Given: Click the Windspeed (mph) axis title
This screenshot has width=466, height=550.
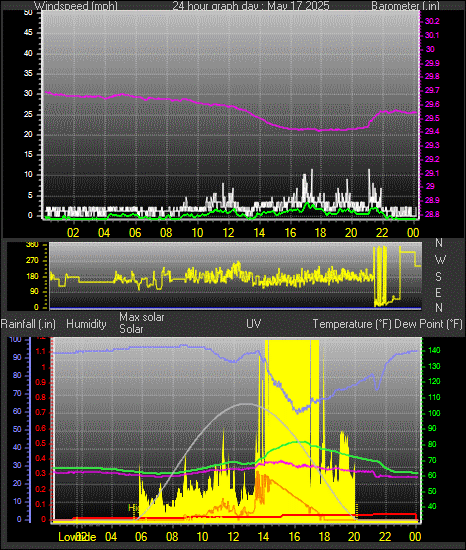Looking at the screenshot, I should pyautogui.click(x=76, y=6).
